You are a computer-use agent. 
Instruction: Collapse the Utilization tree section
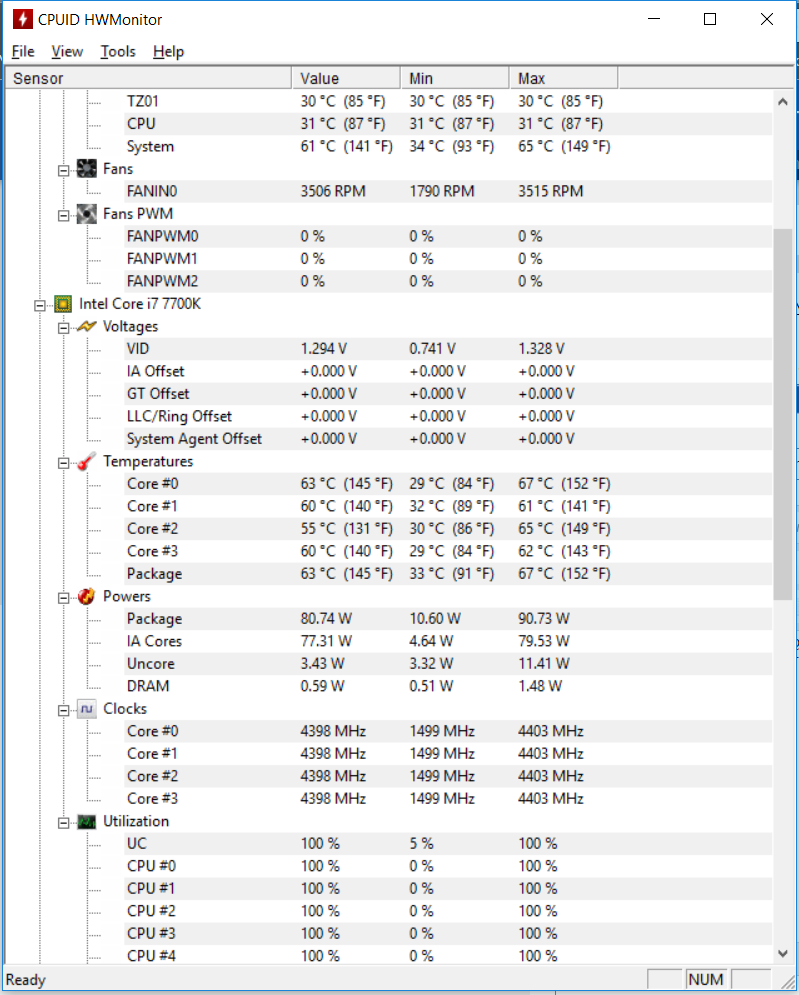(x=63, y=823)
